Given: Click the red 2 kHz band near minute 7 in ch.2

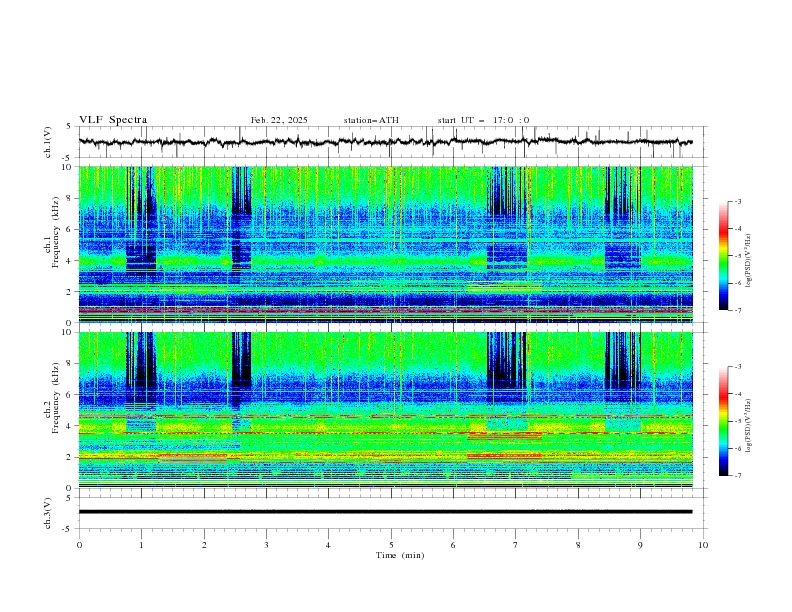Looking at the screenshot, I should click(505, 456).
